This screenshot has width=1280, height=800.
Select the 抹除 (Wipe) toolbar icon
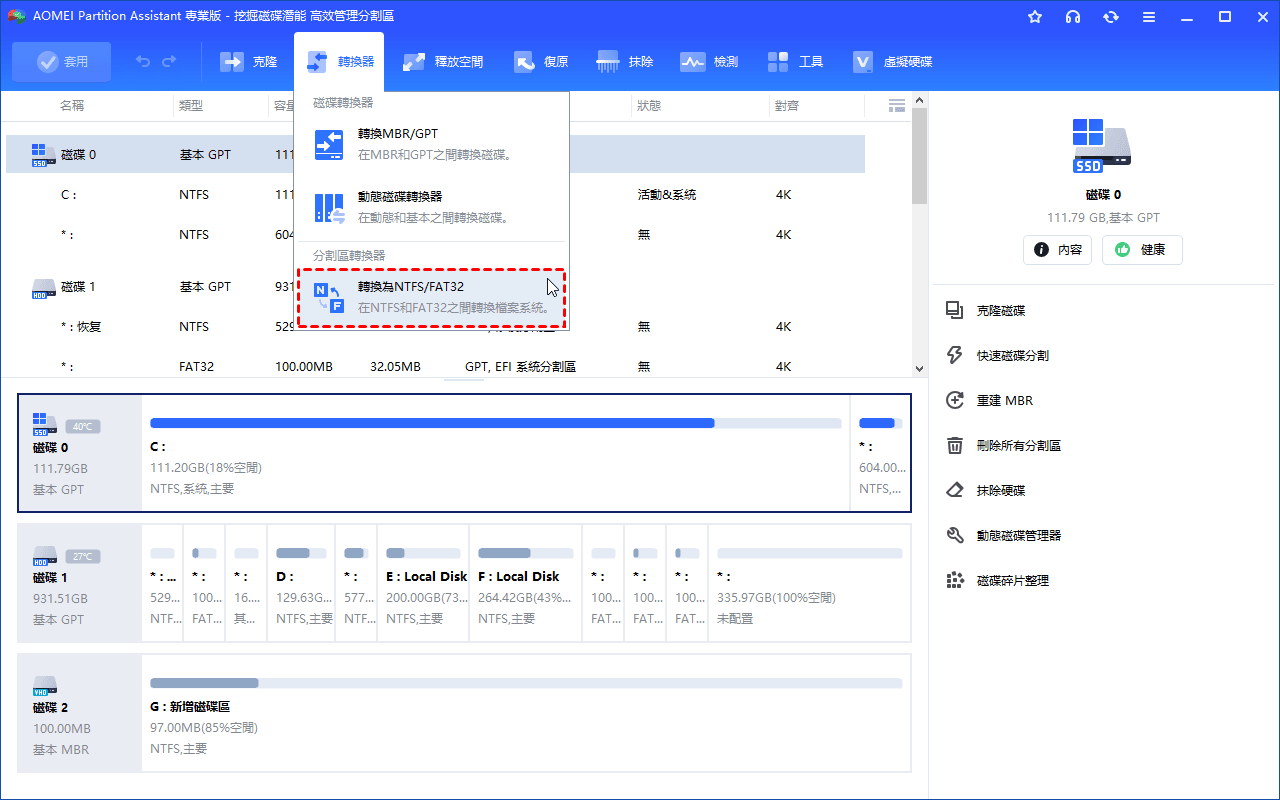[x=608, y=62]
